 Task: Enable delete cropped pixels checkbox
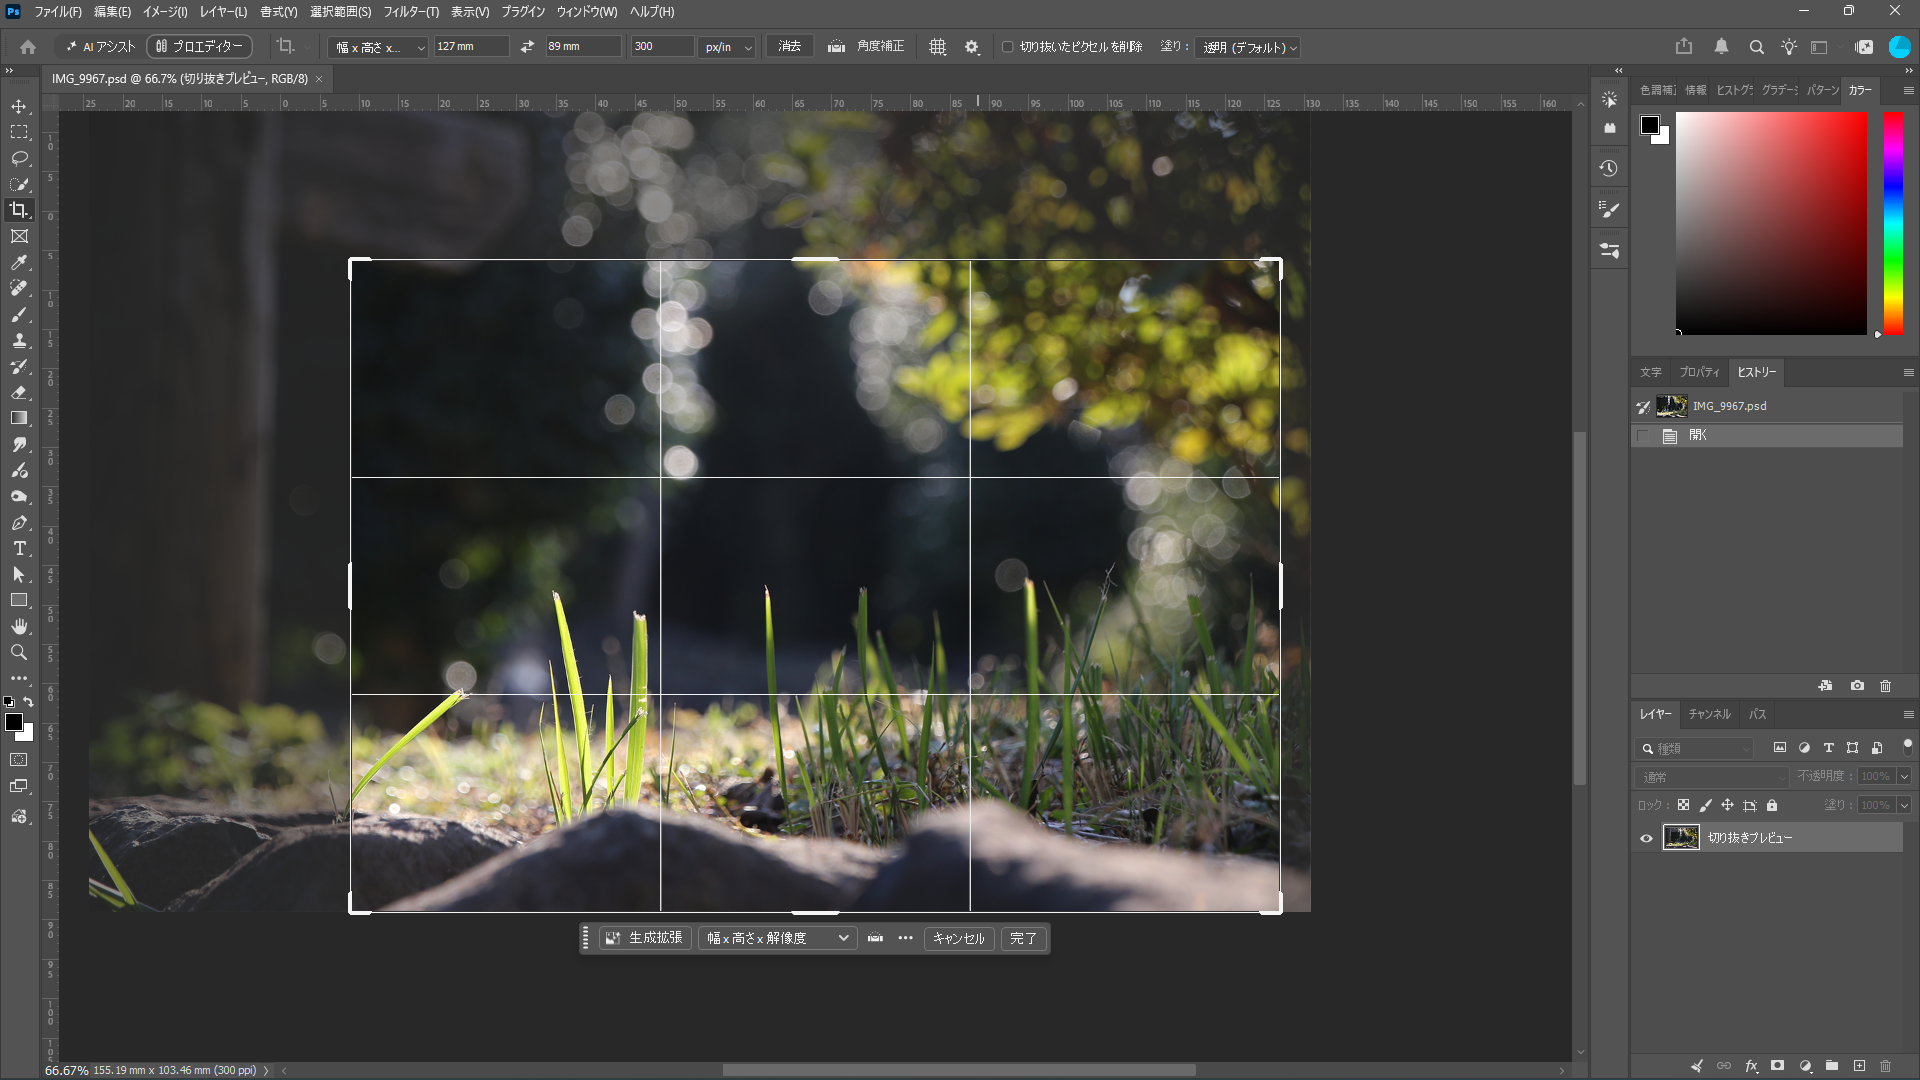click(1008, 47)
